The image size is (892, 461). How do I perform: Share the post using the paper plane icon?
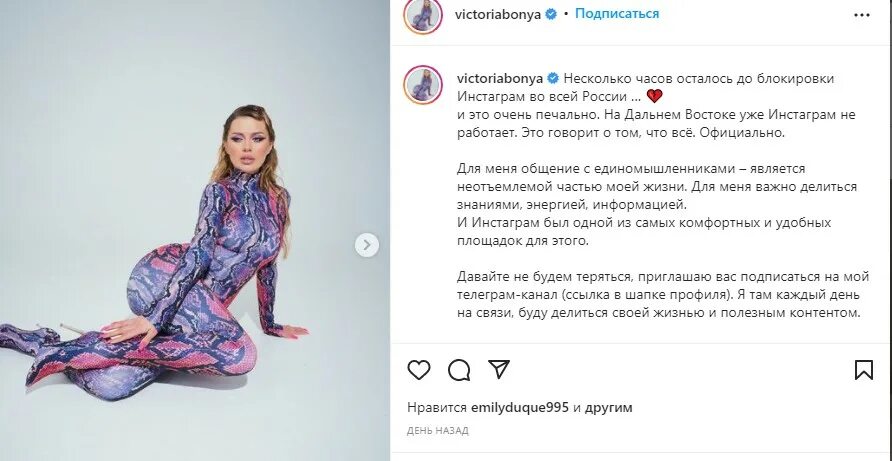[499, 369]
